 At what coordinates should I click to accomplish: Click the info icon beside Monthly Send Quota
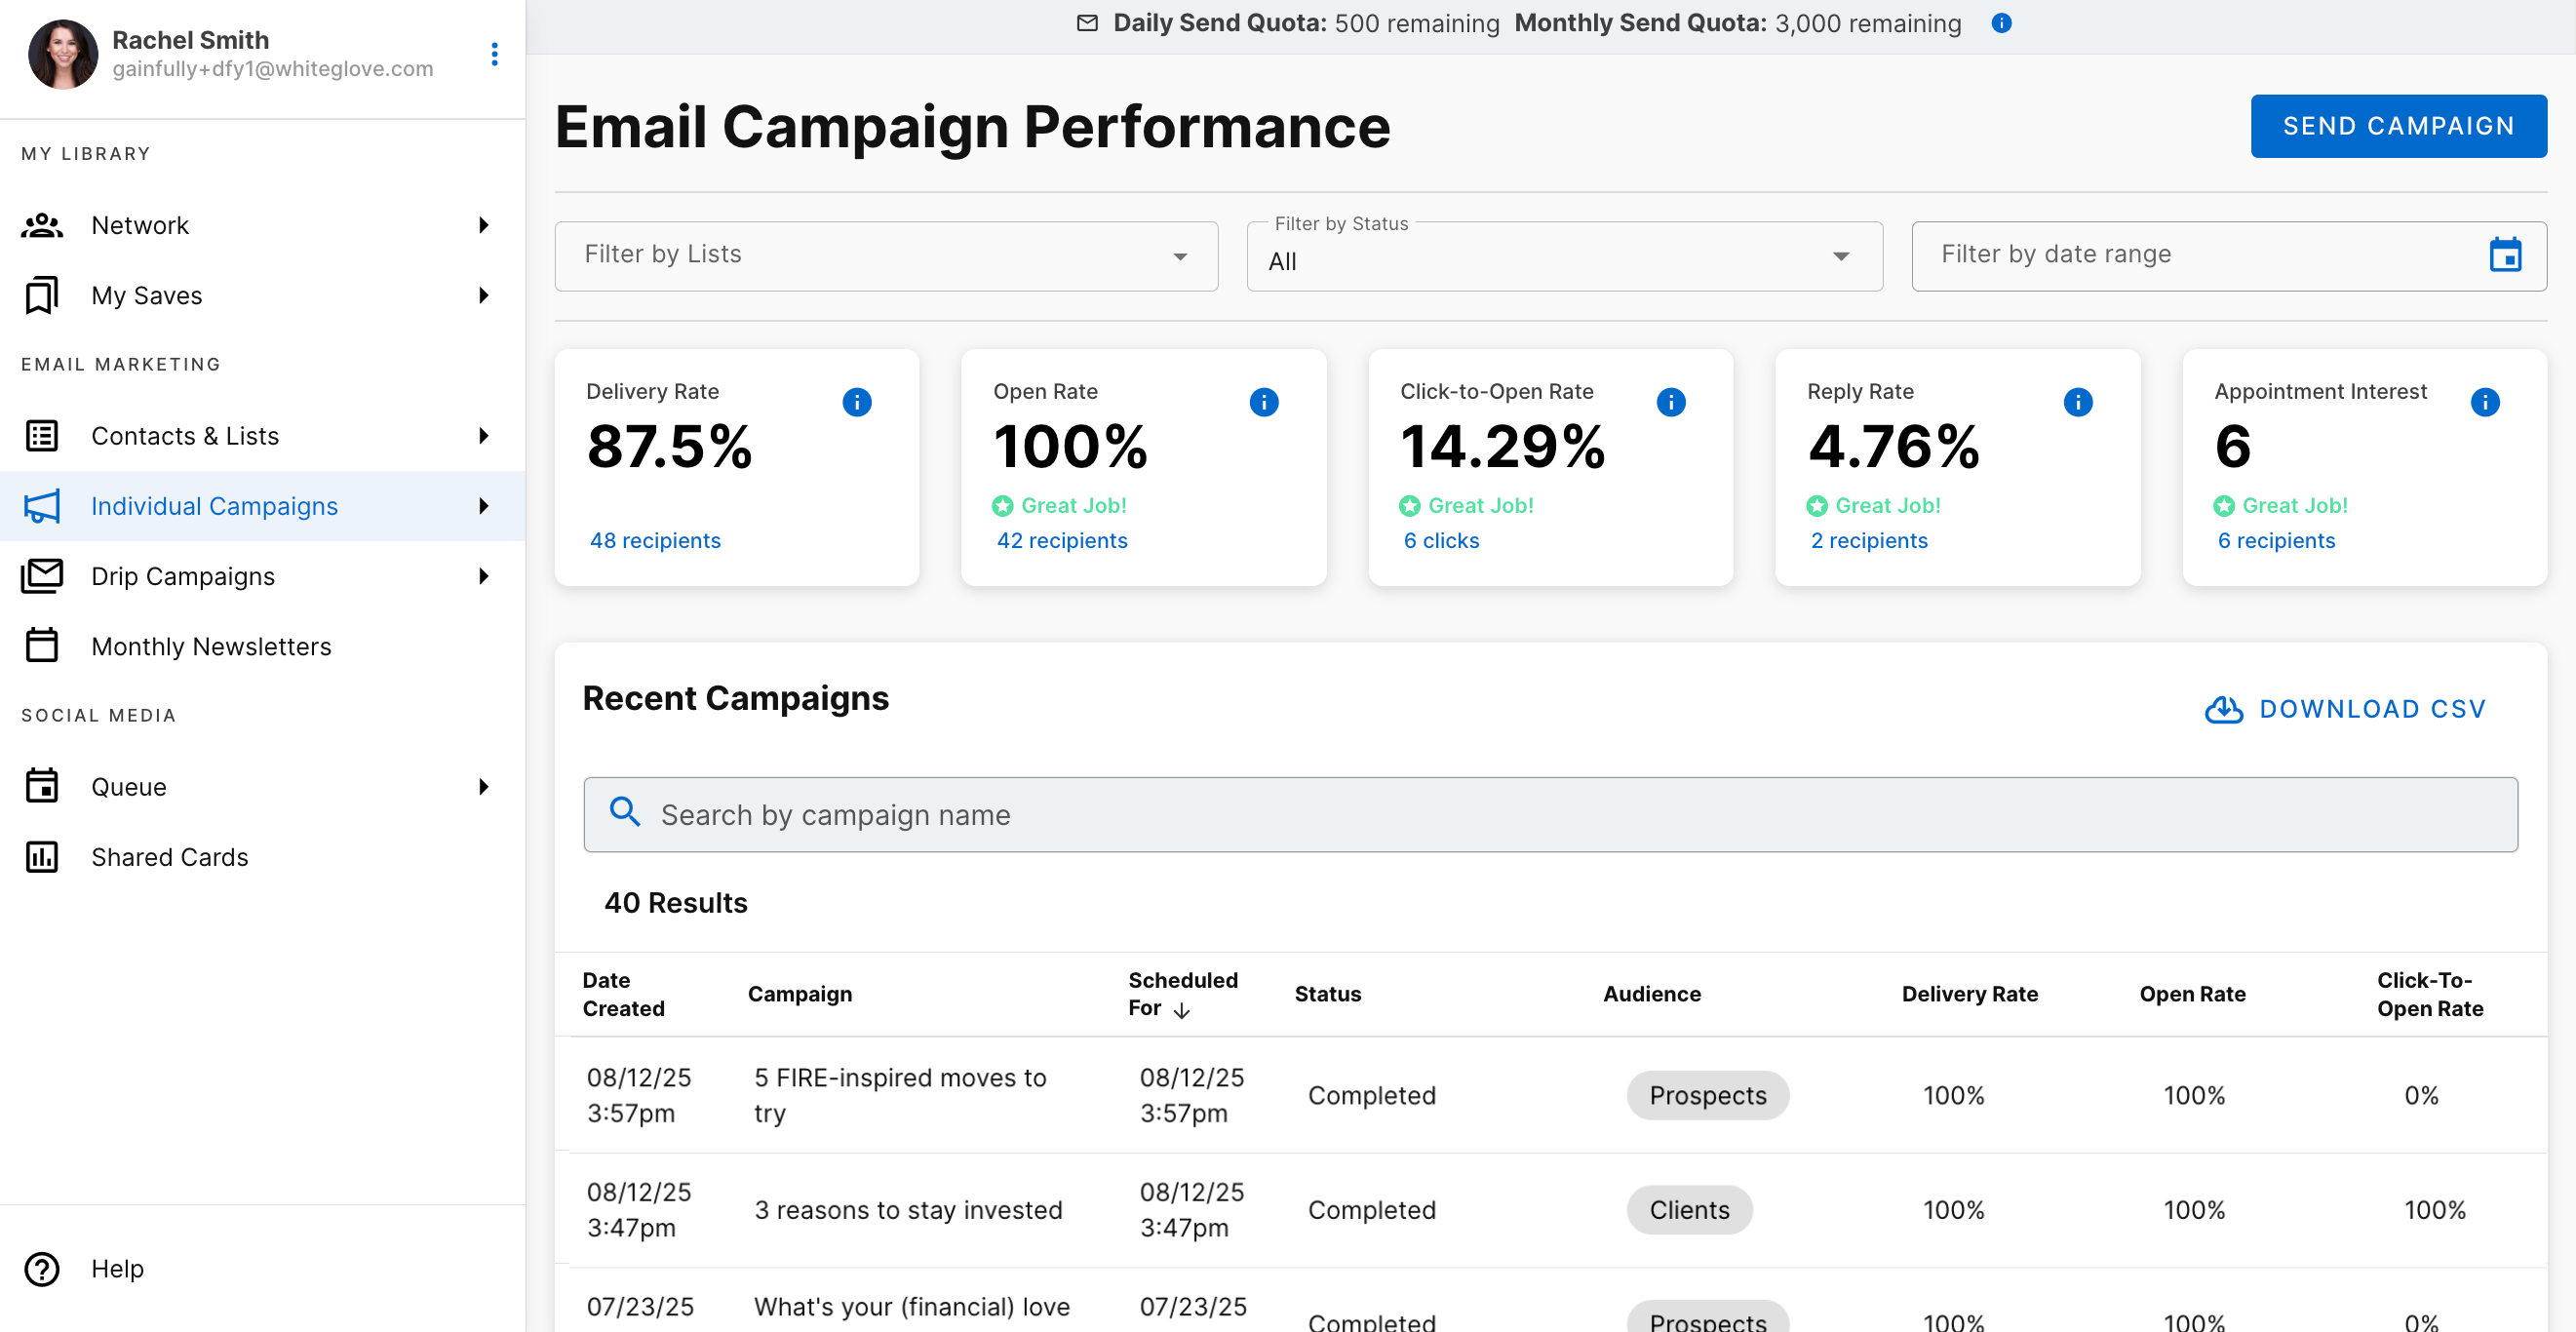click(x=2000, y=23)
